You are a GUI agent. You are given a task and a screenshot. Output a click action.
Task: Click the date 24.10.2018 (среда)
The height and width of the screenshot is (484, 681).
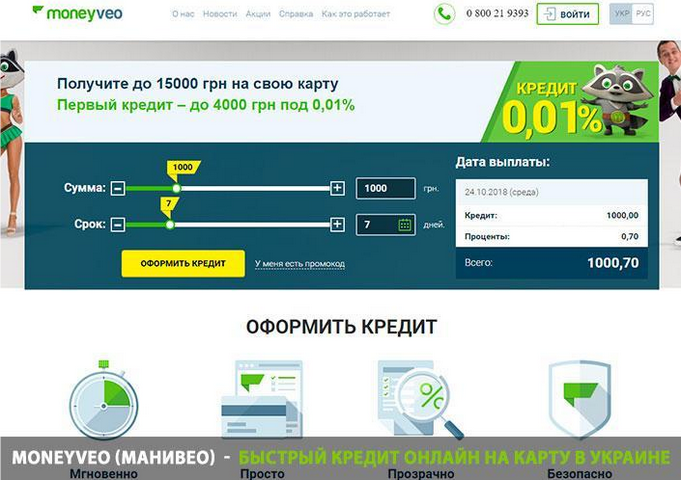tap(502, 192)
